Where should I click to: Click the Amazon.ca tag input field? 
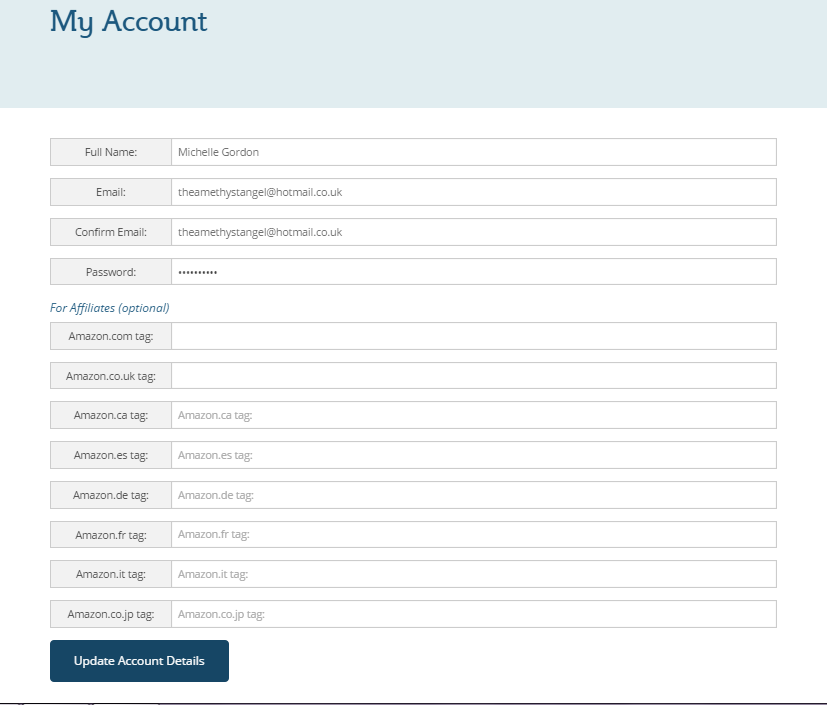473,415
